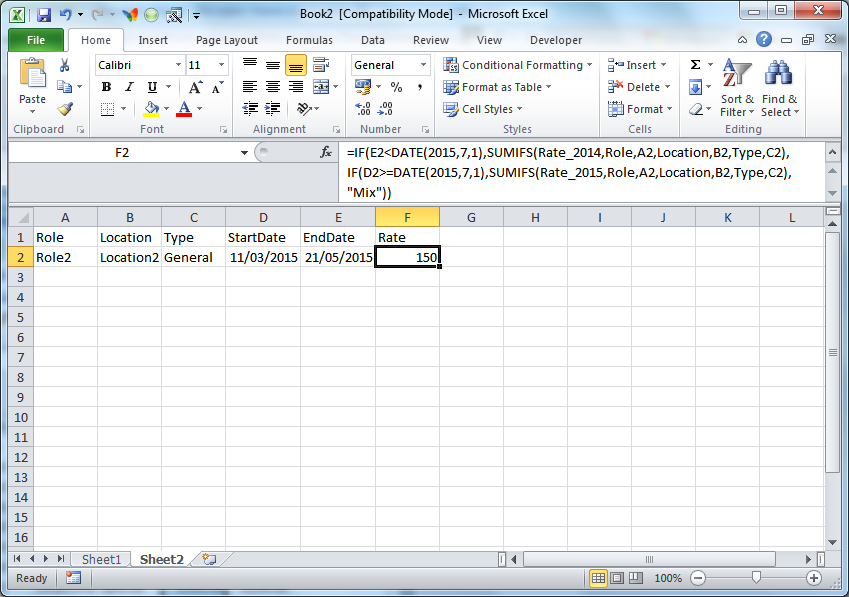Click Accounting Number Format icon
Screen dimensions: 849x597
pos(363,87)
